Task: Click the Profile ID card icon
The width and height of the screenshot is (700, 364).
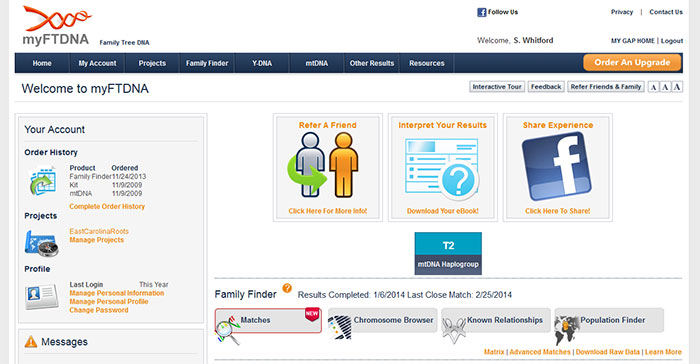Action: [x=42, y=296]
